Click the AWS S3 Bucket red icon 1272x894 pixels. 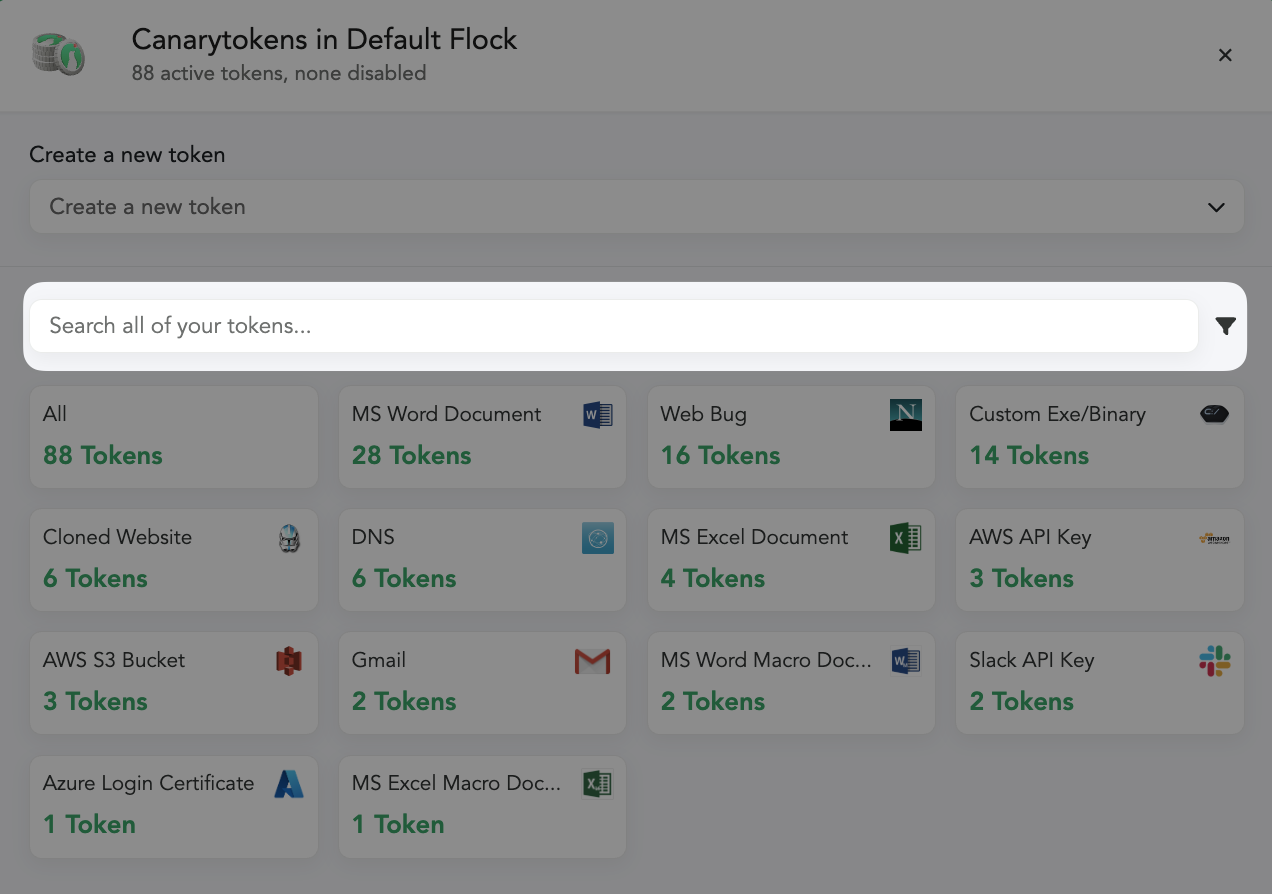288,661
